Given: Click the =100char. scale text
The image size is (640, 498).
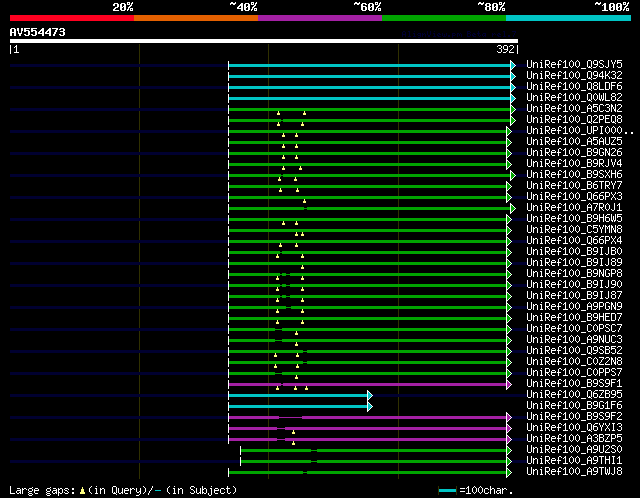Looking at the screenshot, I should (x=486, y=490).
